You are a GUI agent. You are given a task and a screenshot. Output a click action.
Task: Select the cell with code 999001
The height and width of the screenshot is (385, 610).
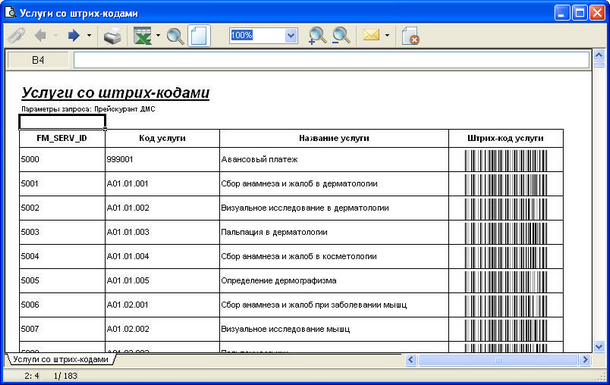[x=162, y=159]
